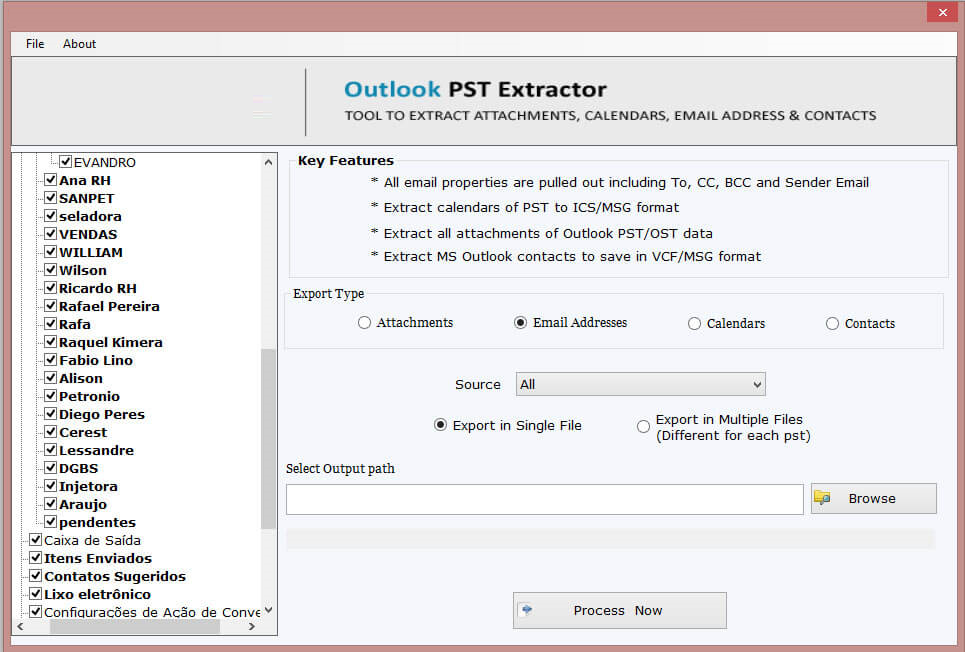Viewport: 965px width, 652px height.
Task: Click the Select Output path field
Action: [x=545, y=499]
